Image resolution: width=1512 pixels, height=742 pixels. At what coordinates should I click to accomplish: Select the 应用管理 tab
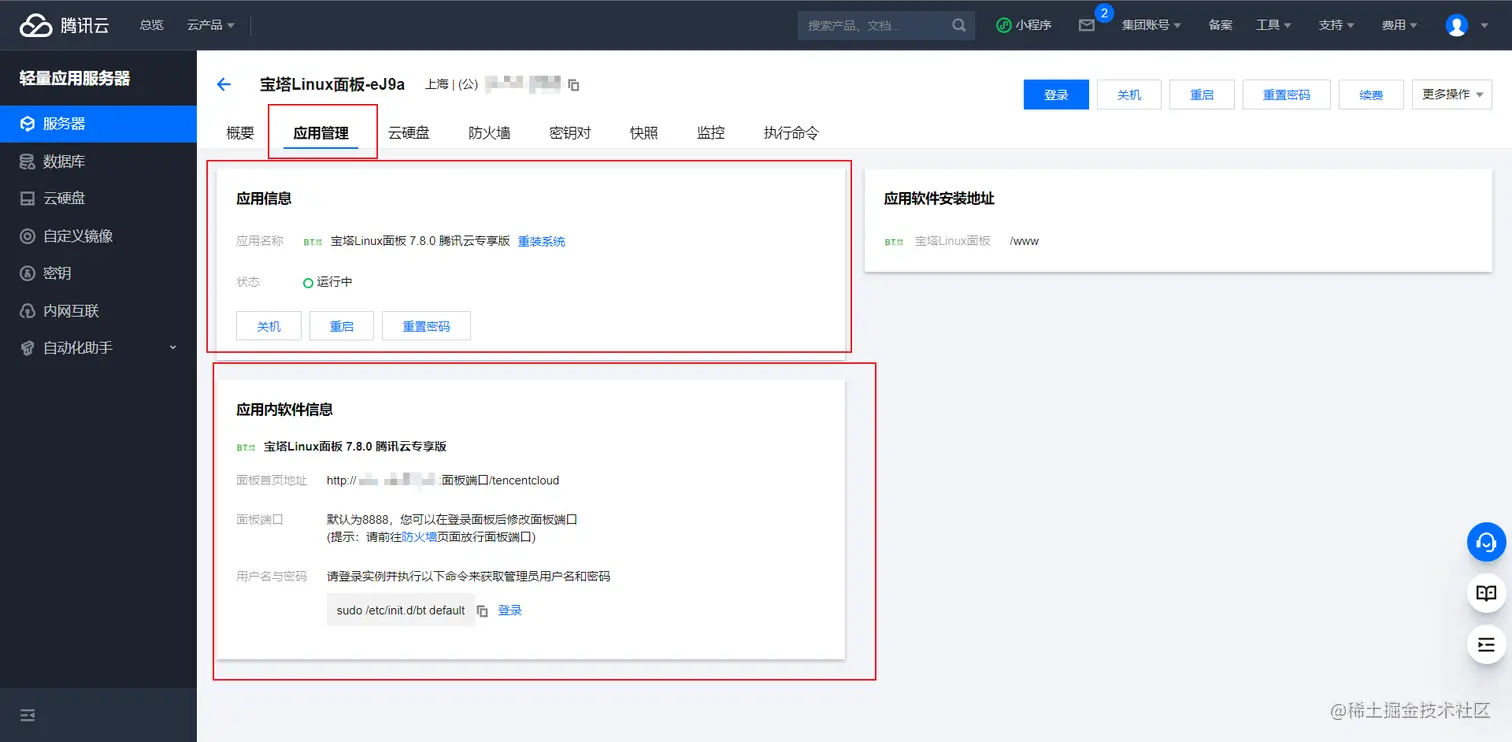click(321, 132)
